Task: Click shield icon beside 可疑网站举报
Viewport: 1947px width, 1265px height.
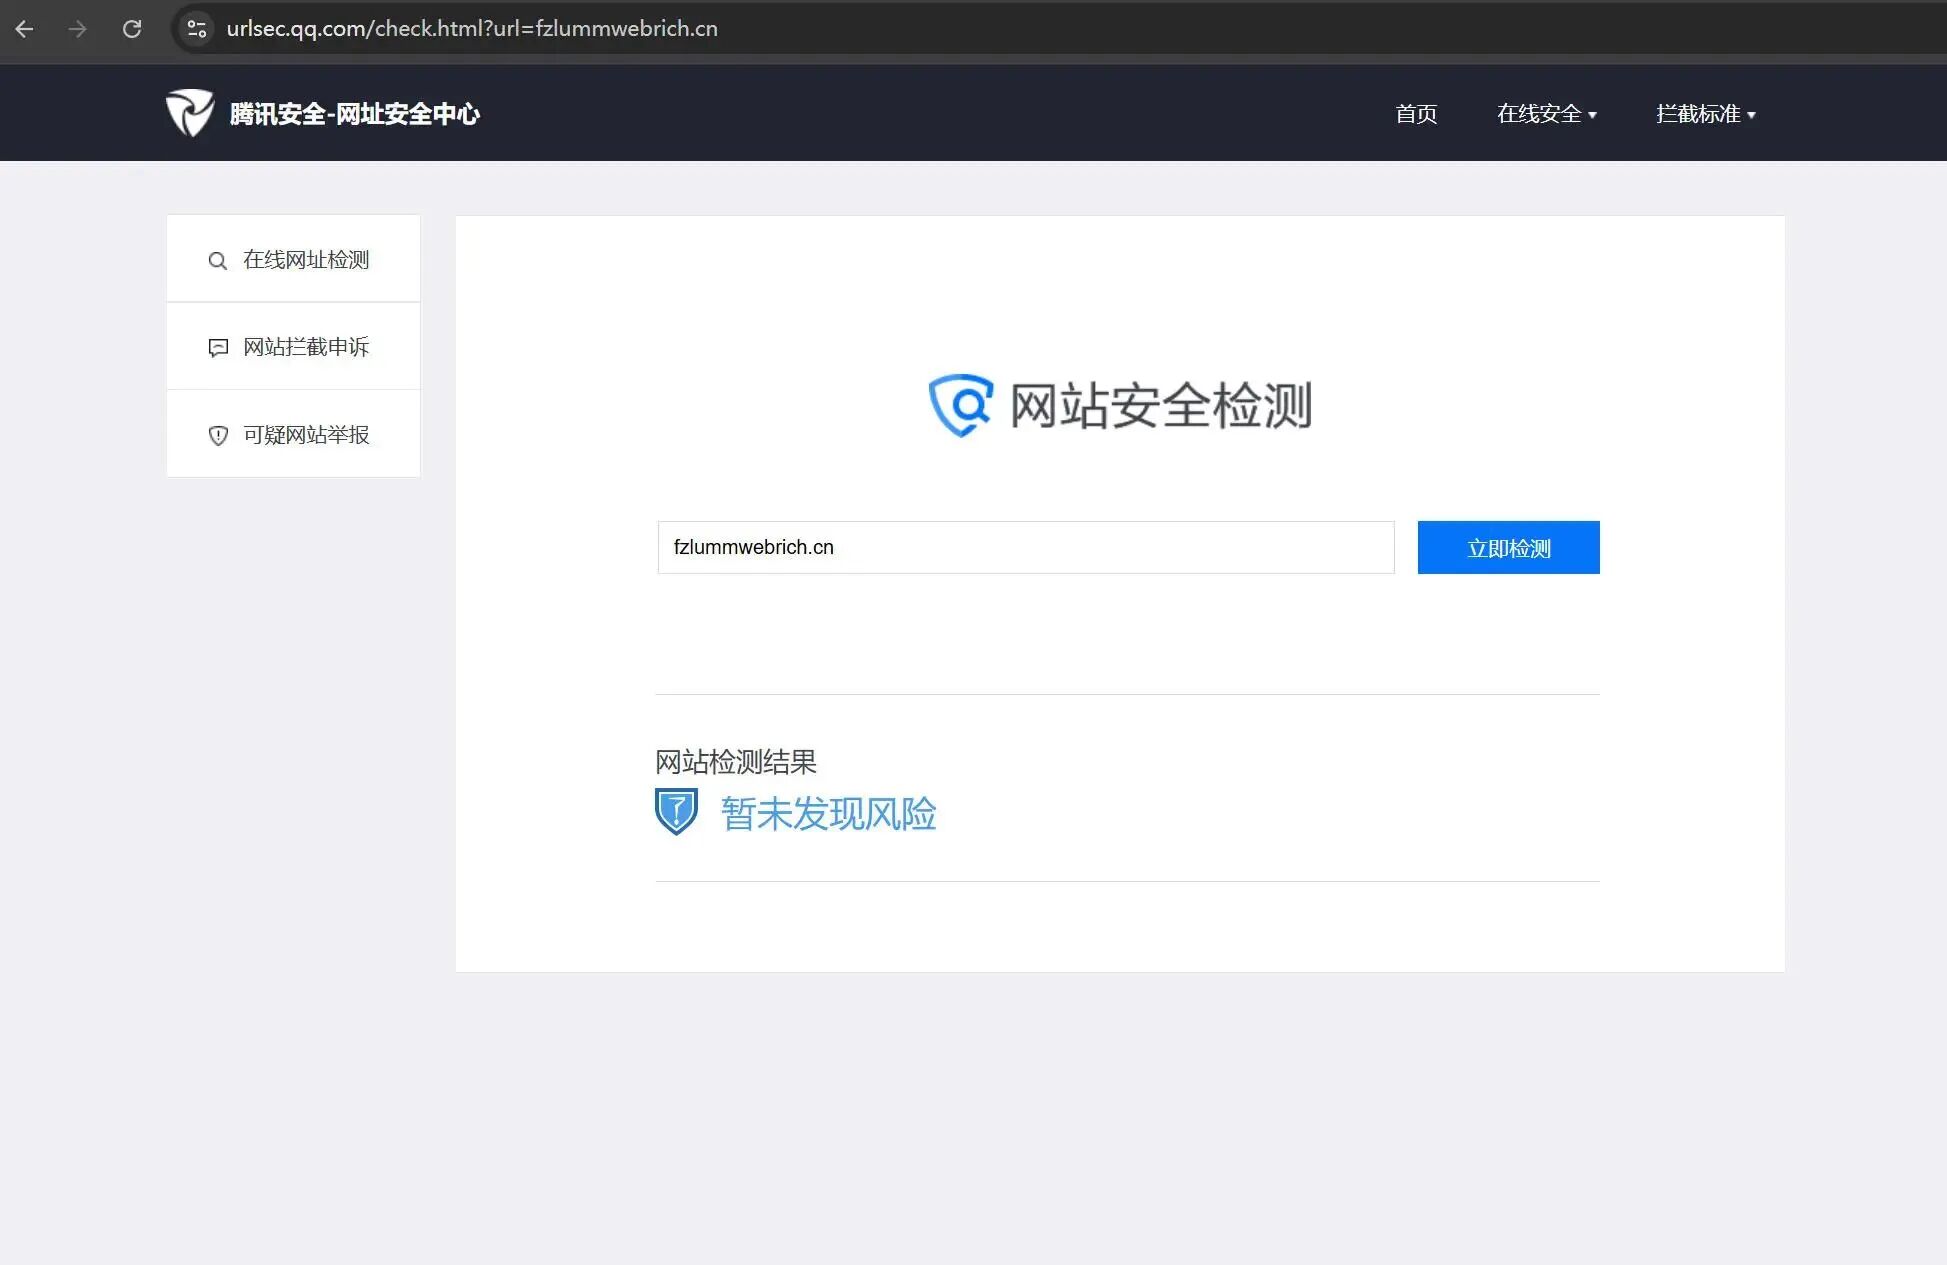Action: point(218,436)
